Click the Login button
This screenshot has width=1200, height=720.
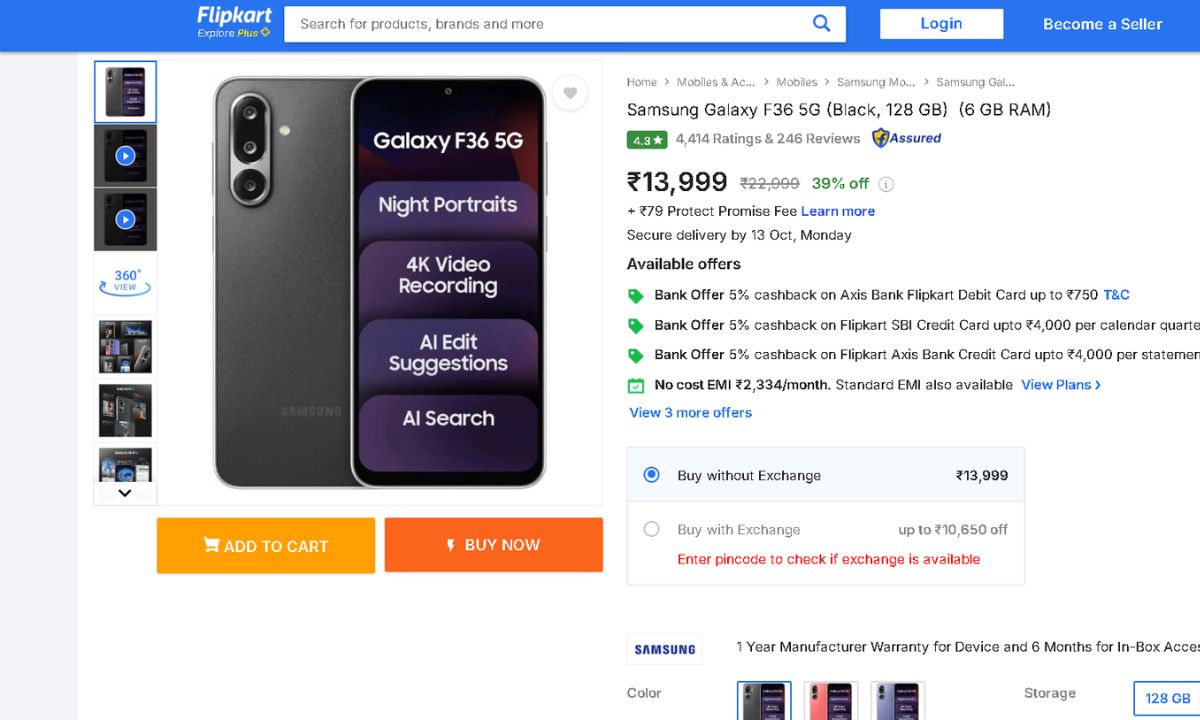941,24
